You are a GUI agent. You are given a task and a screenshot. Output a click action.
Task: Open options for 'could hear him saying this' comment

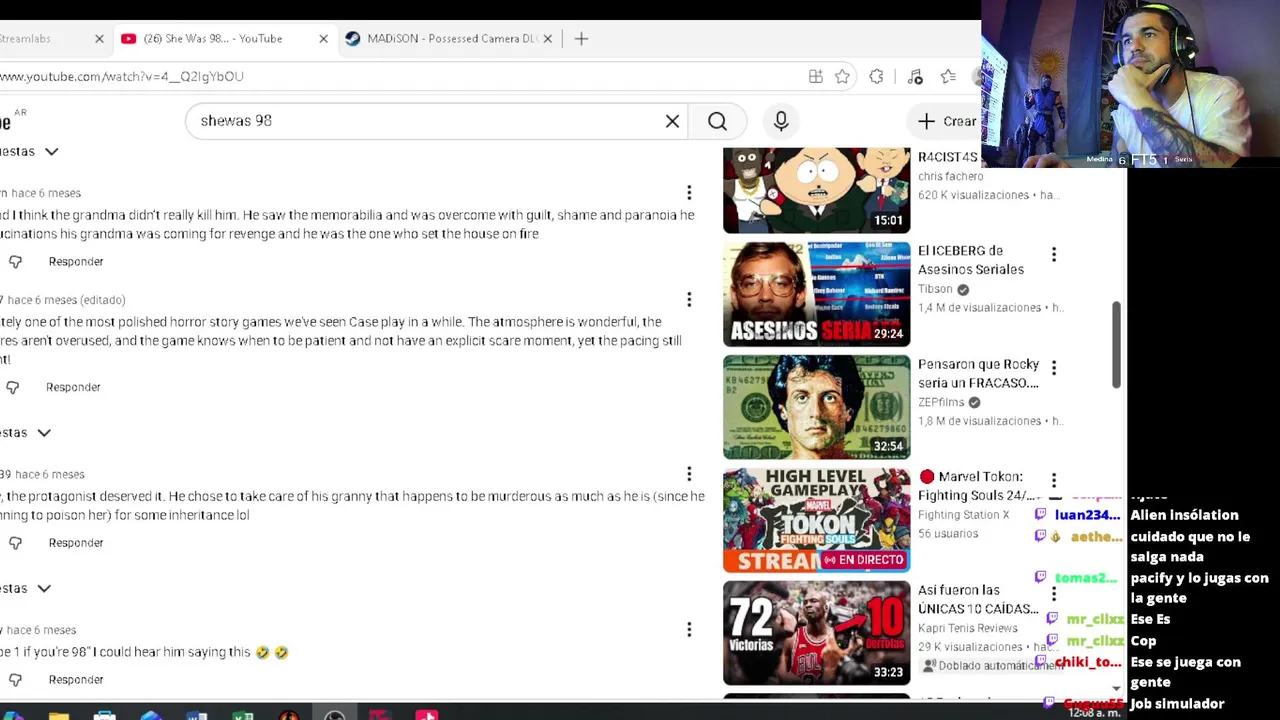tap(689, 629)
